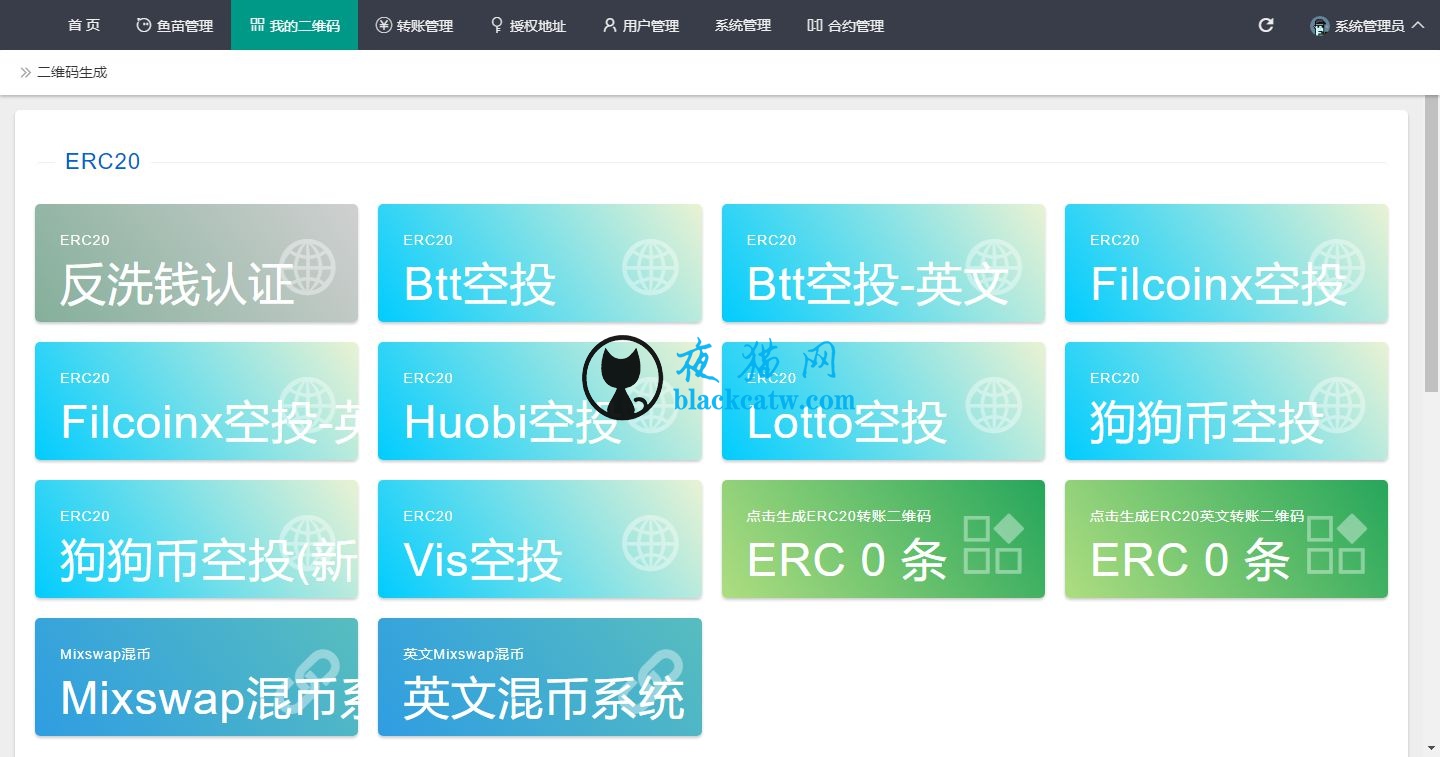Open the Btt空投-英文 card
Screen dimensions: 1440x757
click(883, 263)
